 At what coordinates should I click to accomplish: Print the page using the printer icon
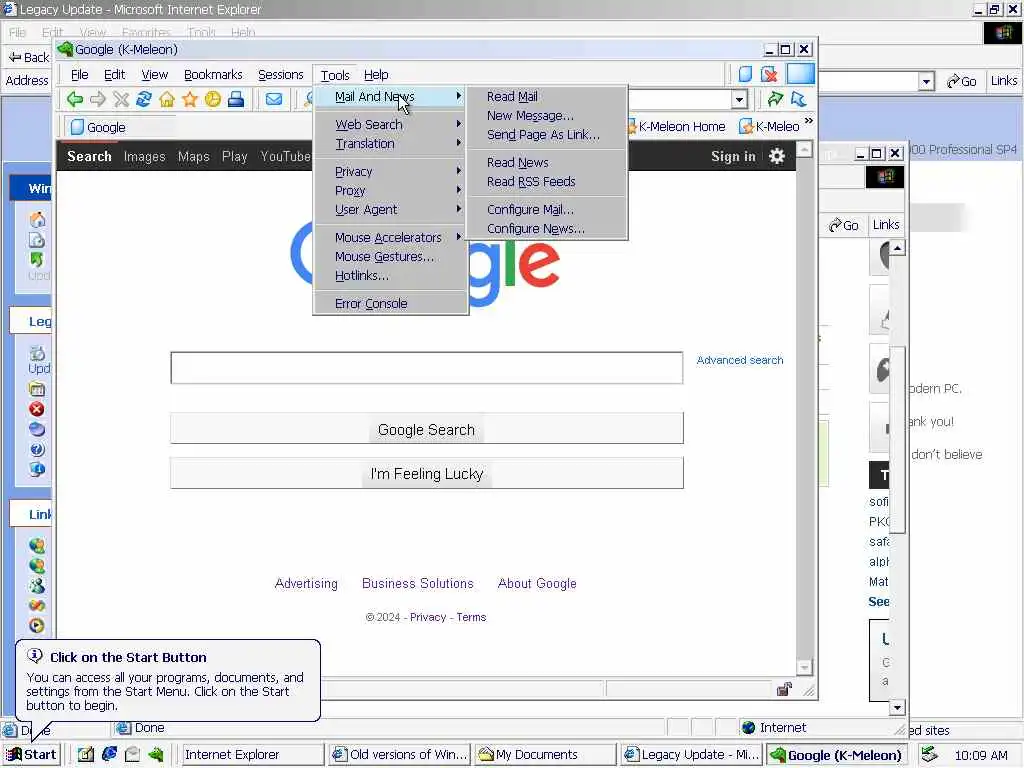pyautogui.click(x=236, y=99)
